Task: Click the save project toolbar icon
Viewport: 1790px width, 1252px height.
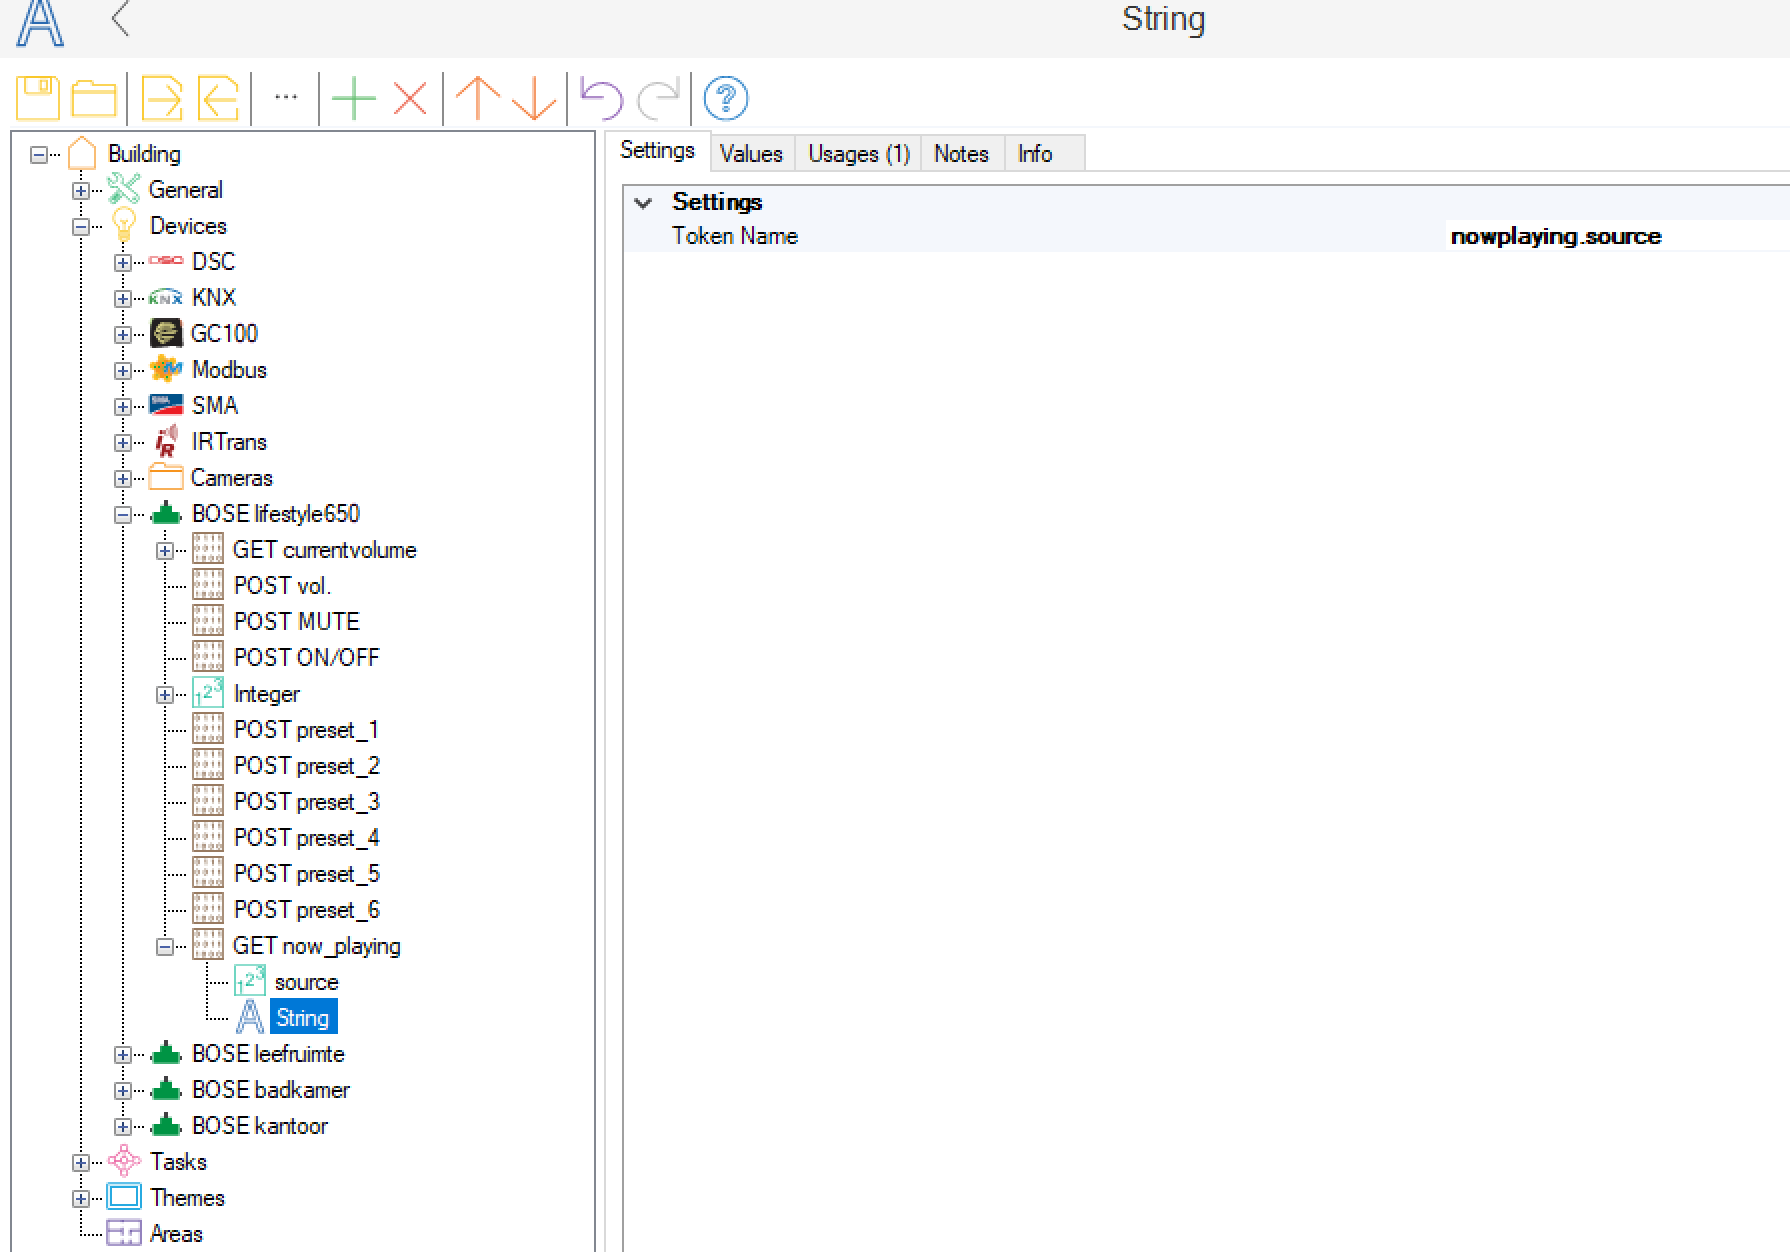Action: point(38,98)
